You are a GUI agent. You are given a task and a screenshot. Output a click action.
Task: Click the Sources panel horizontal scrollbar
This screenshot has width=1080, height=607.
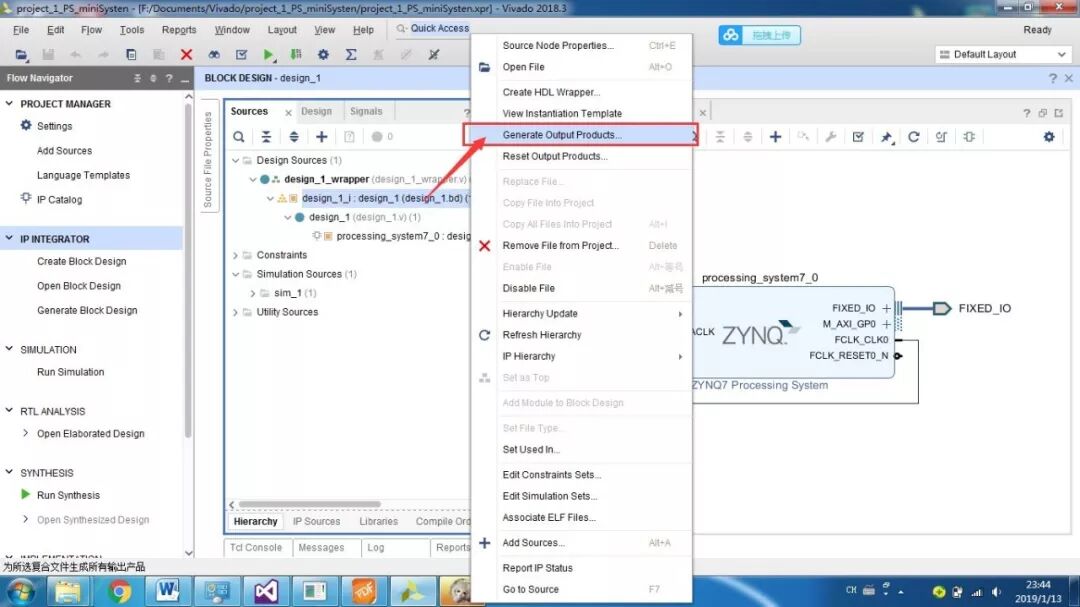(x=309, y=504)
